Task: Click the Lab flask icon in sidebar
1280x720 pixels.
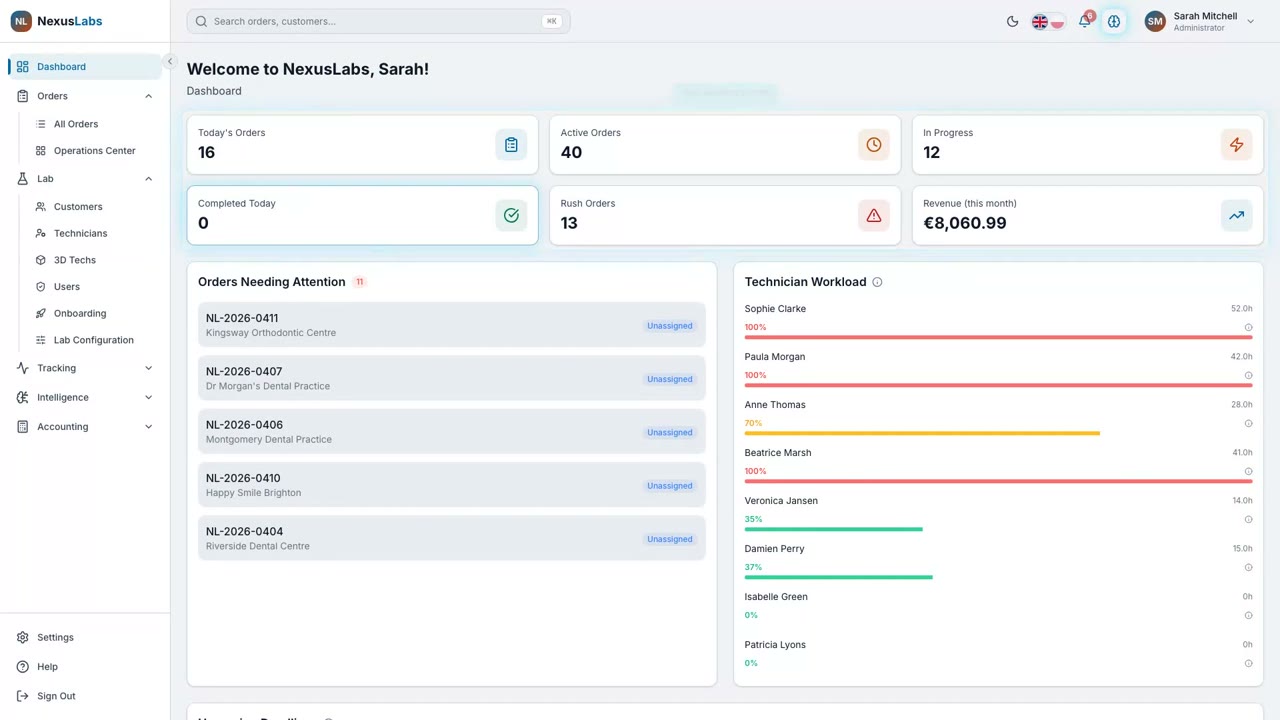Action: click(x=22, y=179)
